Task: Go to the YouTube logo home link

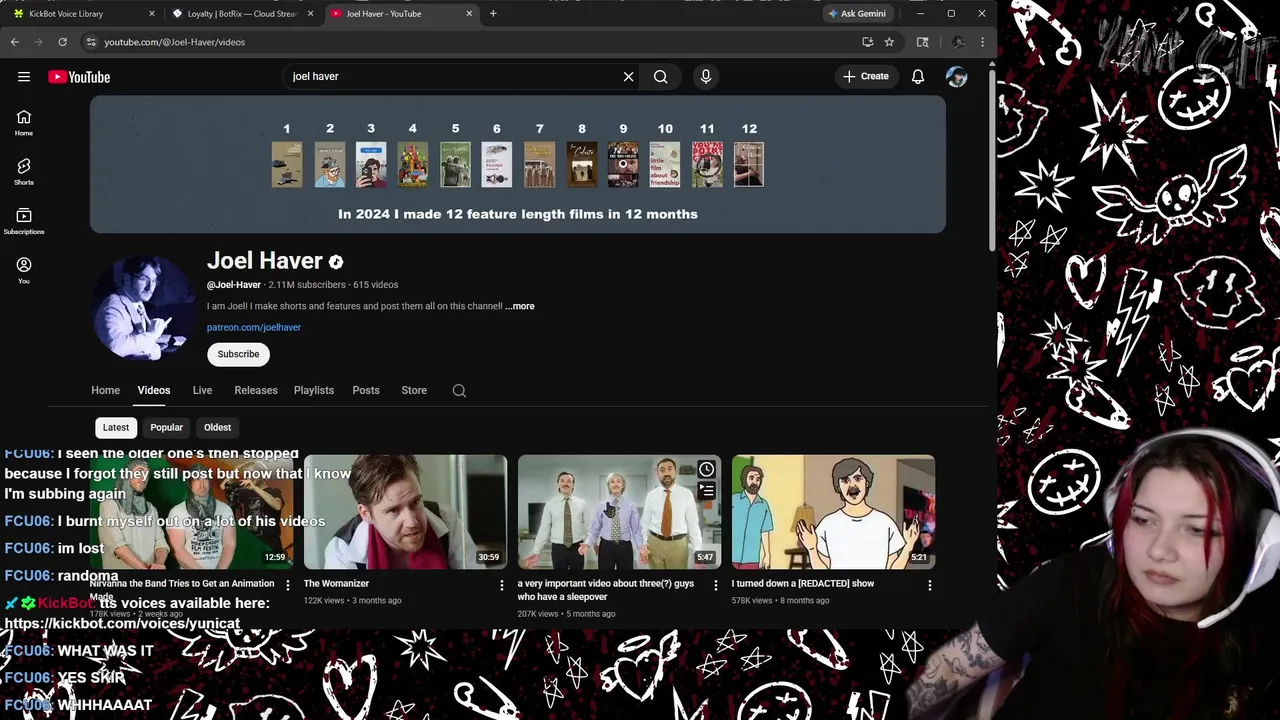Action: pyautogui.click(x=79, y=77)
